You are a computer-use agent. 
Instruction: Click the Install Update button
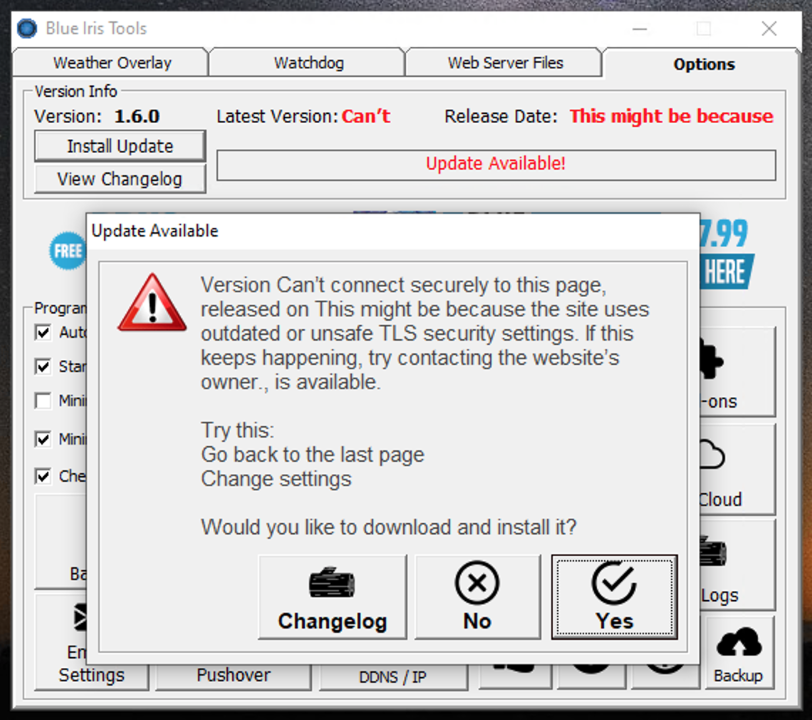pos(120,146)
